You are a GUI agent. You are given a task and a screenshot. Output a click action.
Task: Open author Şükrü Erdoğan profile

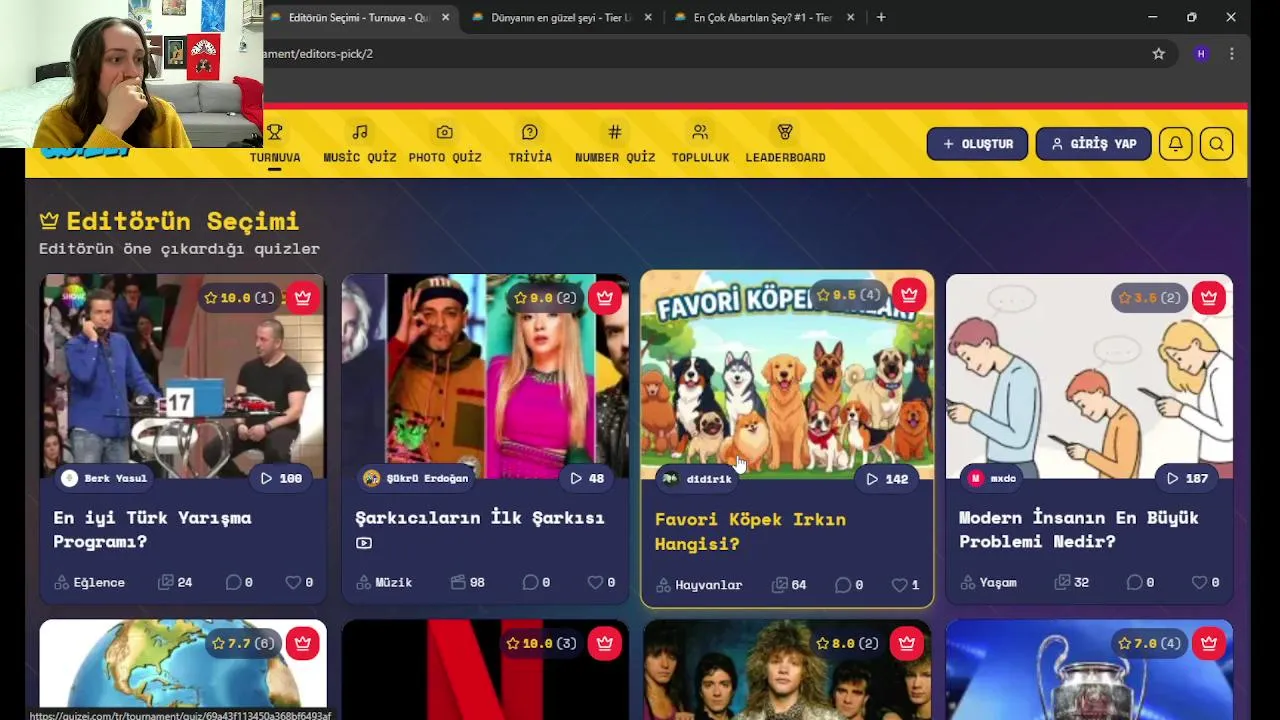pos(416,478)
